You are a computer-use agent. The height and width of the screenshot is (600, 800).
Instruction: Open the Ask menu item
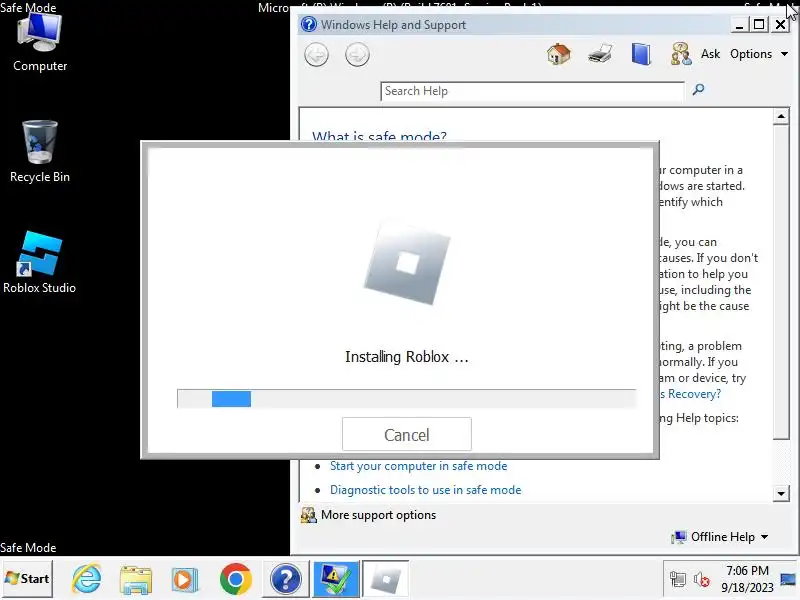[710, 54]
